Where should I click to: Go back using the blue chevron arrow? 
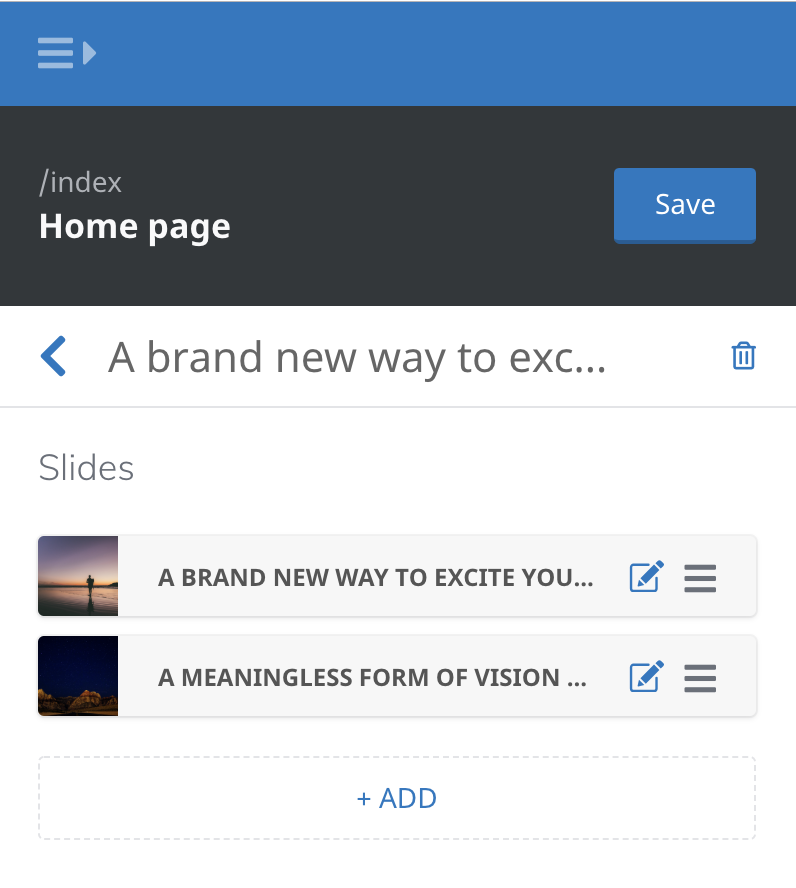coord(54,356)
